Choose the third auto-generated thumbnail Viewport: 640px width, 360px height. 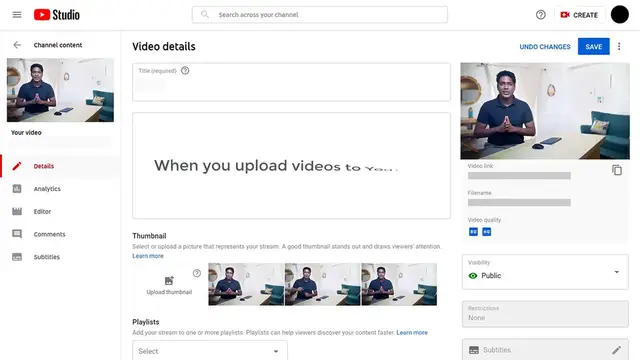[399, 284]
